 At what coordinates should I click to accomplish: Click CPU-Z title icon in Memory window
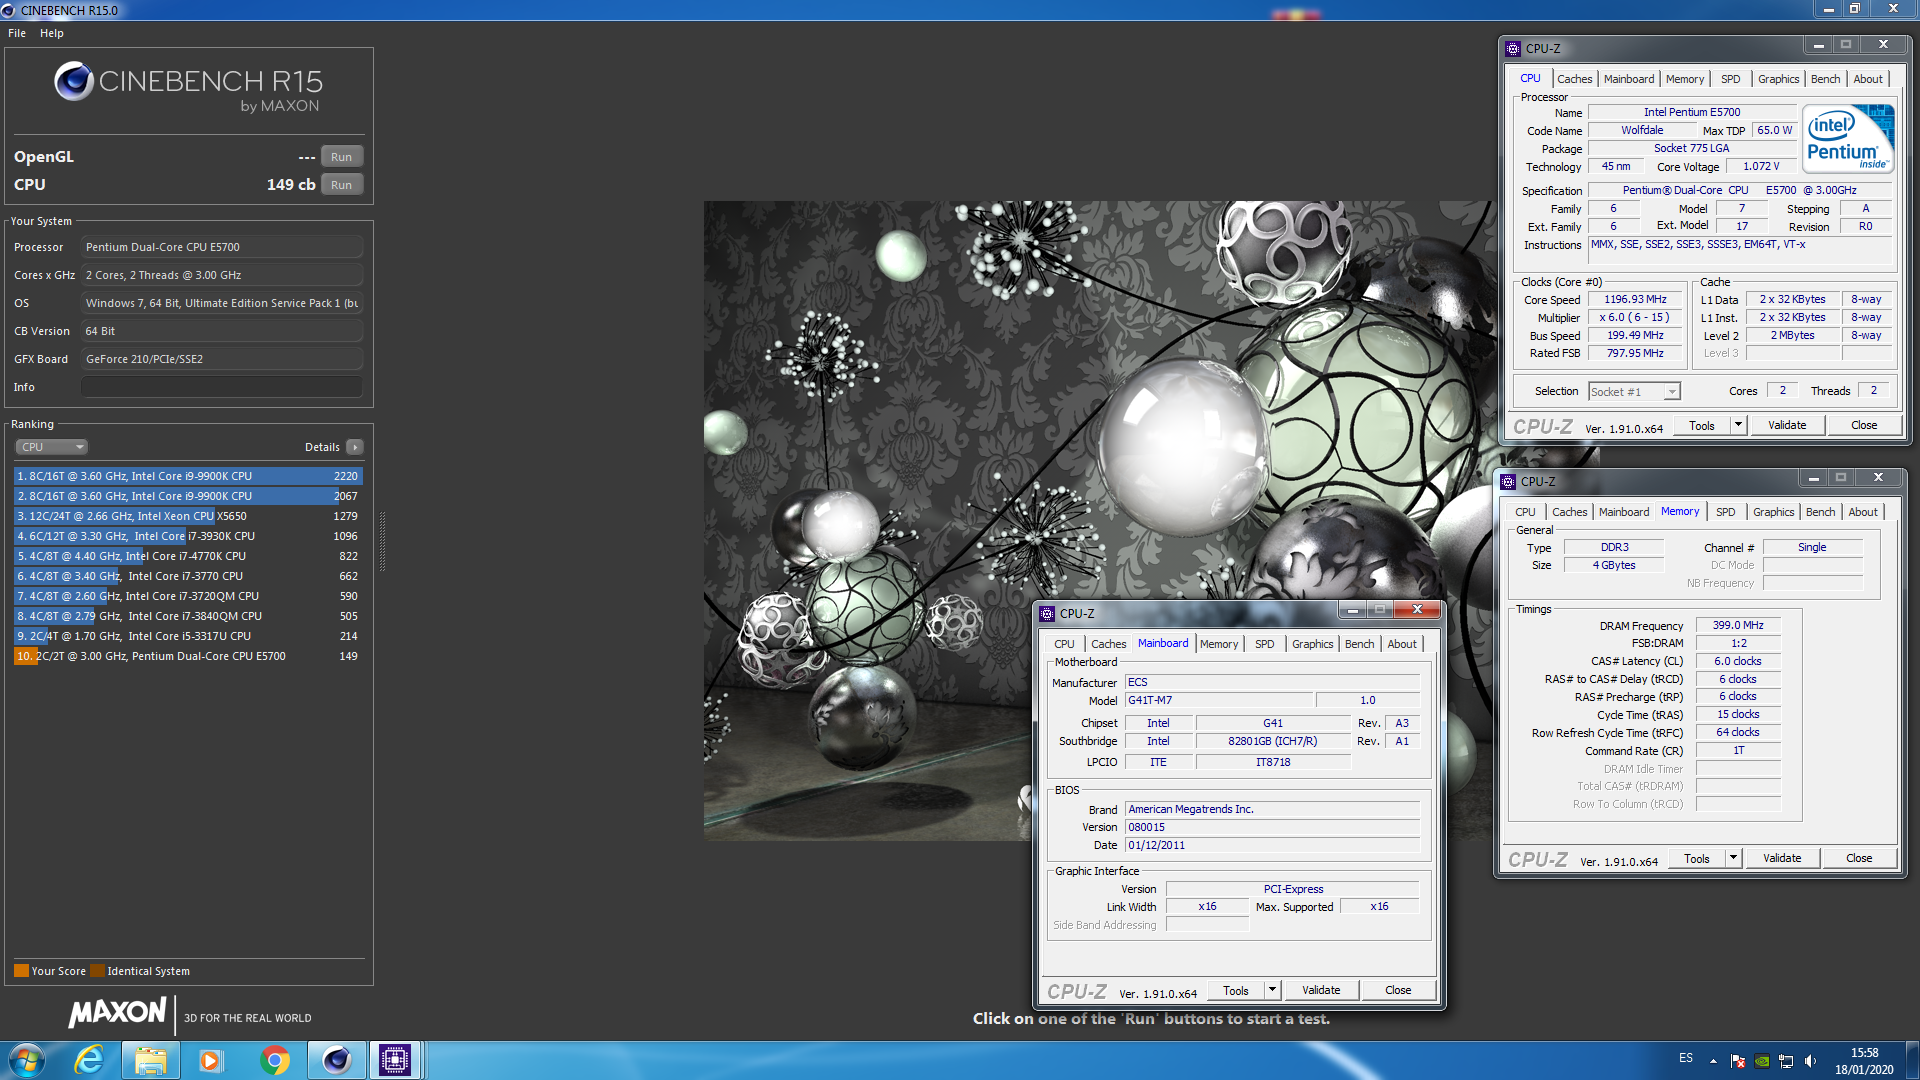coord(1508,481)
